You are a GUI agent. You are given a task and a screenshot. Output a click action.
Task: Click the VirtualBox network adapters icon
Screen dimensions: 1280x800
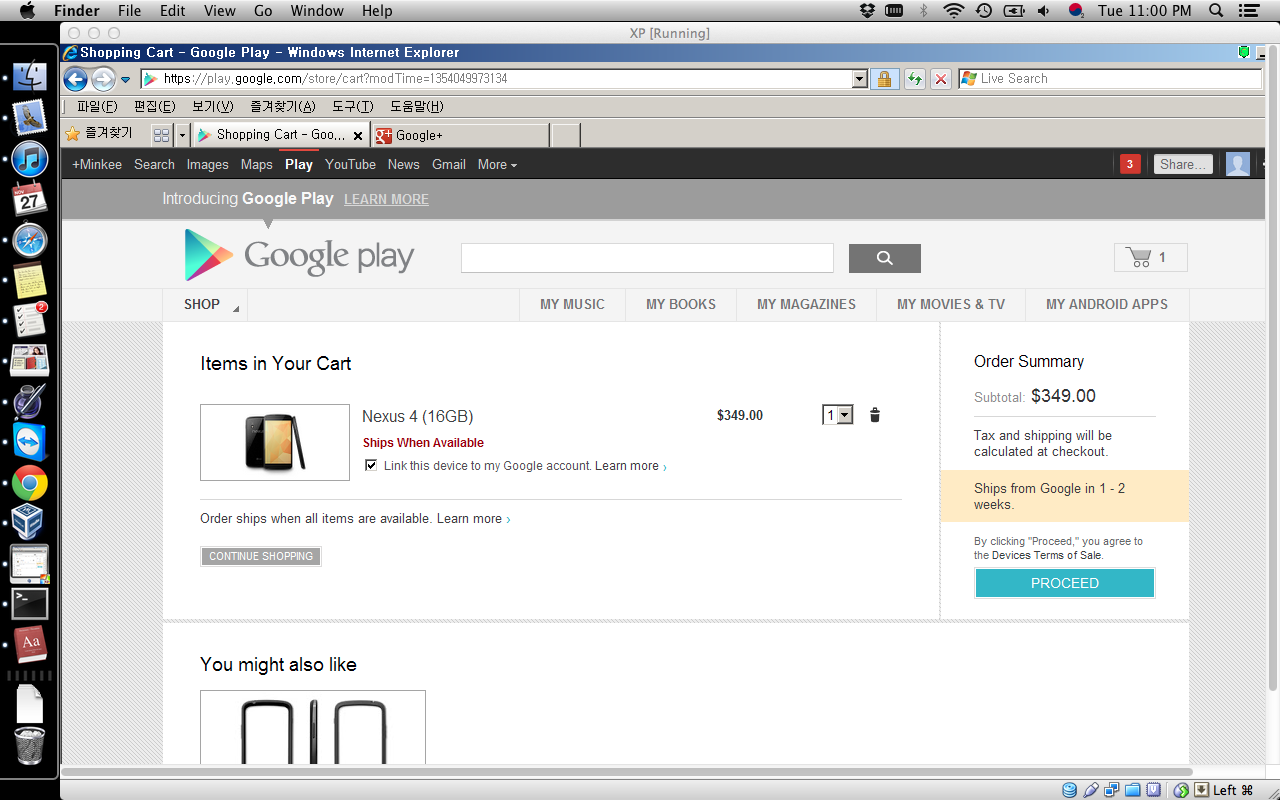click(1112, 790)
